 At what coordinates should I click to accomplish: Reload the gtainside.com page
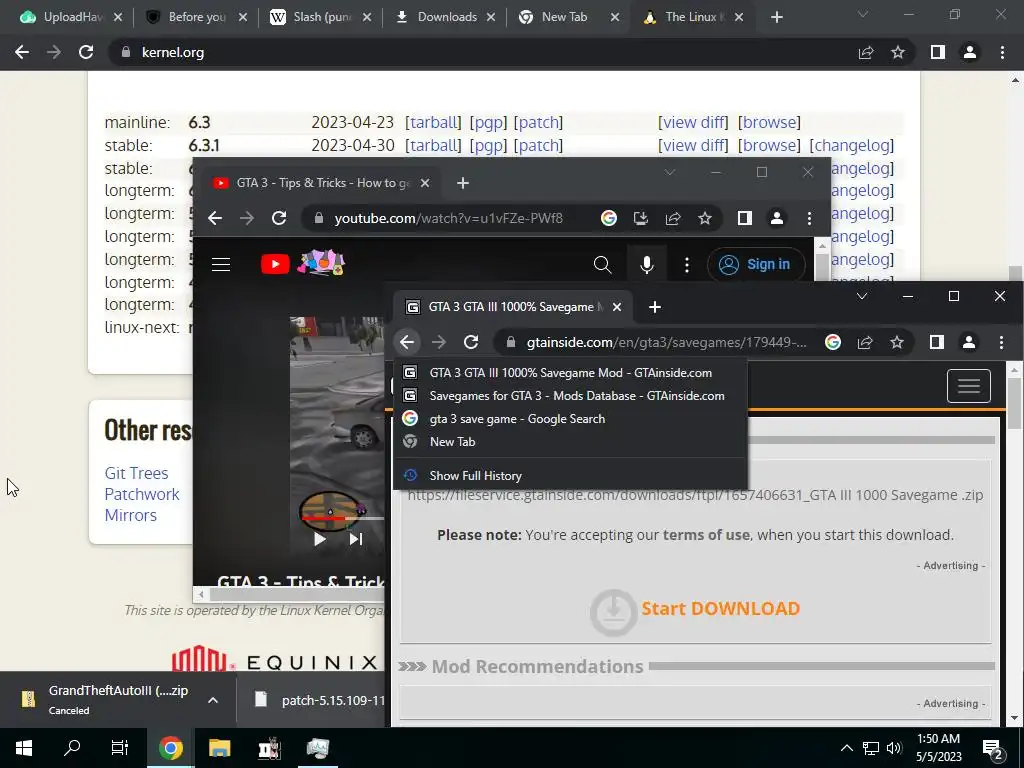(471, 342)
